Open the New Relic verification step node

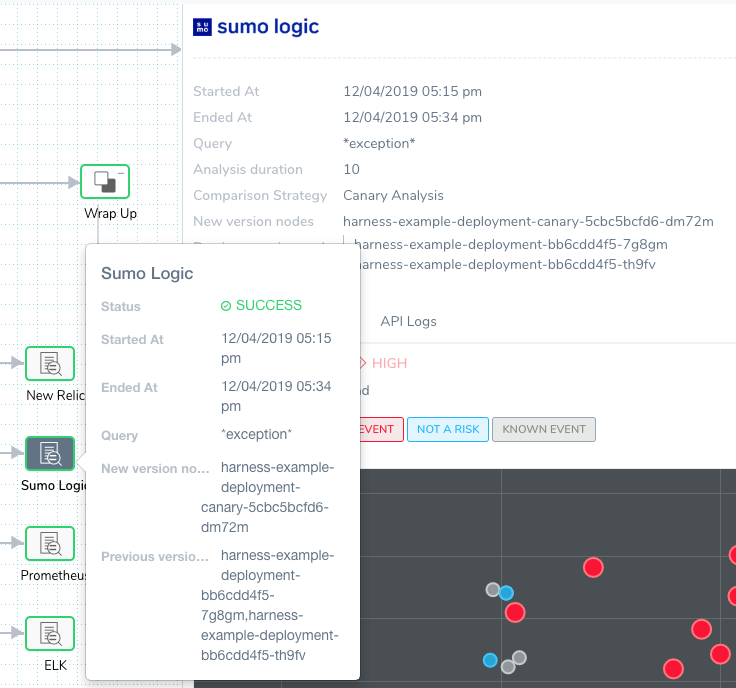[x=50, y=363]
